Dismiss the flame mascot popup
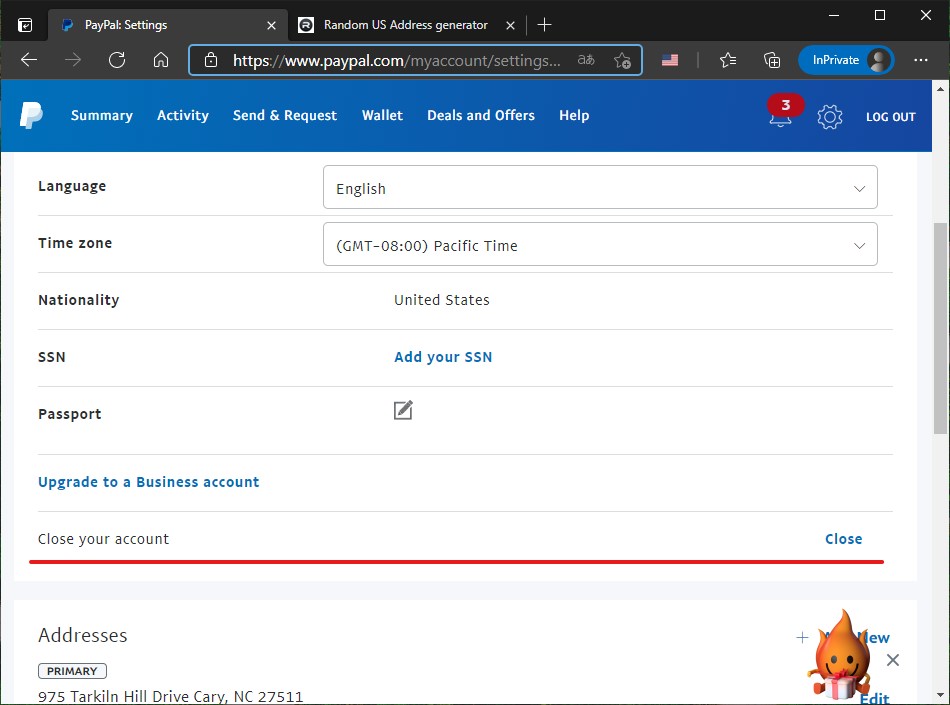Image resolution: width=950 pixels, height=705 pixels. 893,660
